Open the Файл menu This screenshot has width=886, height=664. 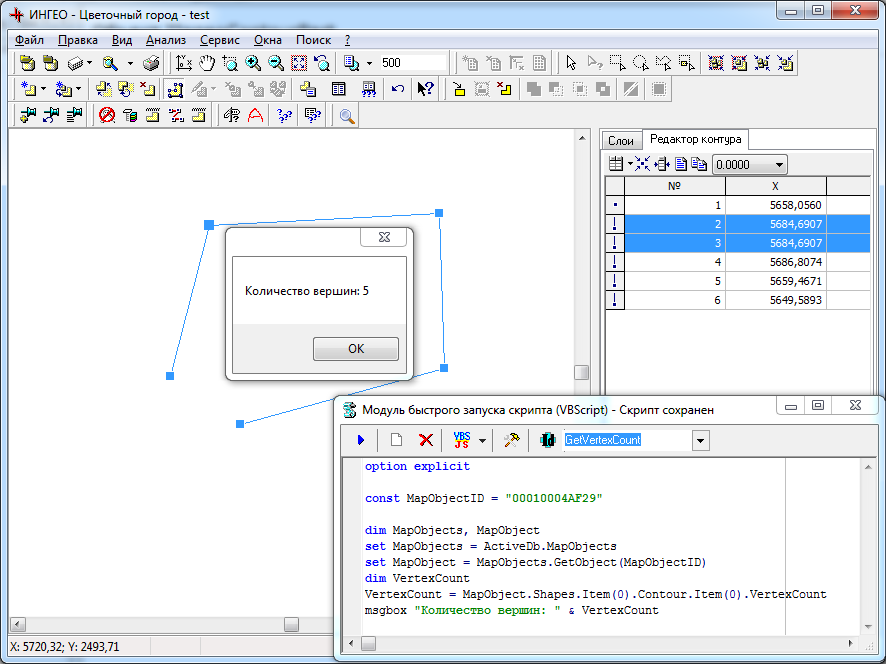coord(29,40)
